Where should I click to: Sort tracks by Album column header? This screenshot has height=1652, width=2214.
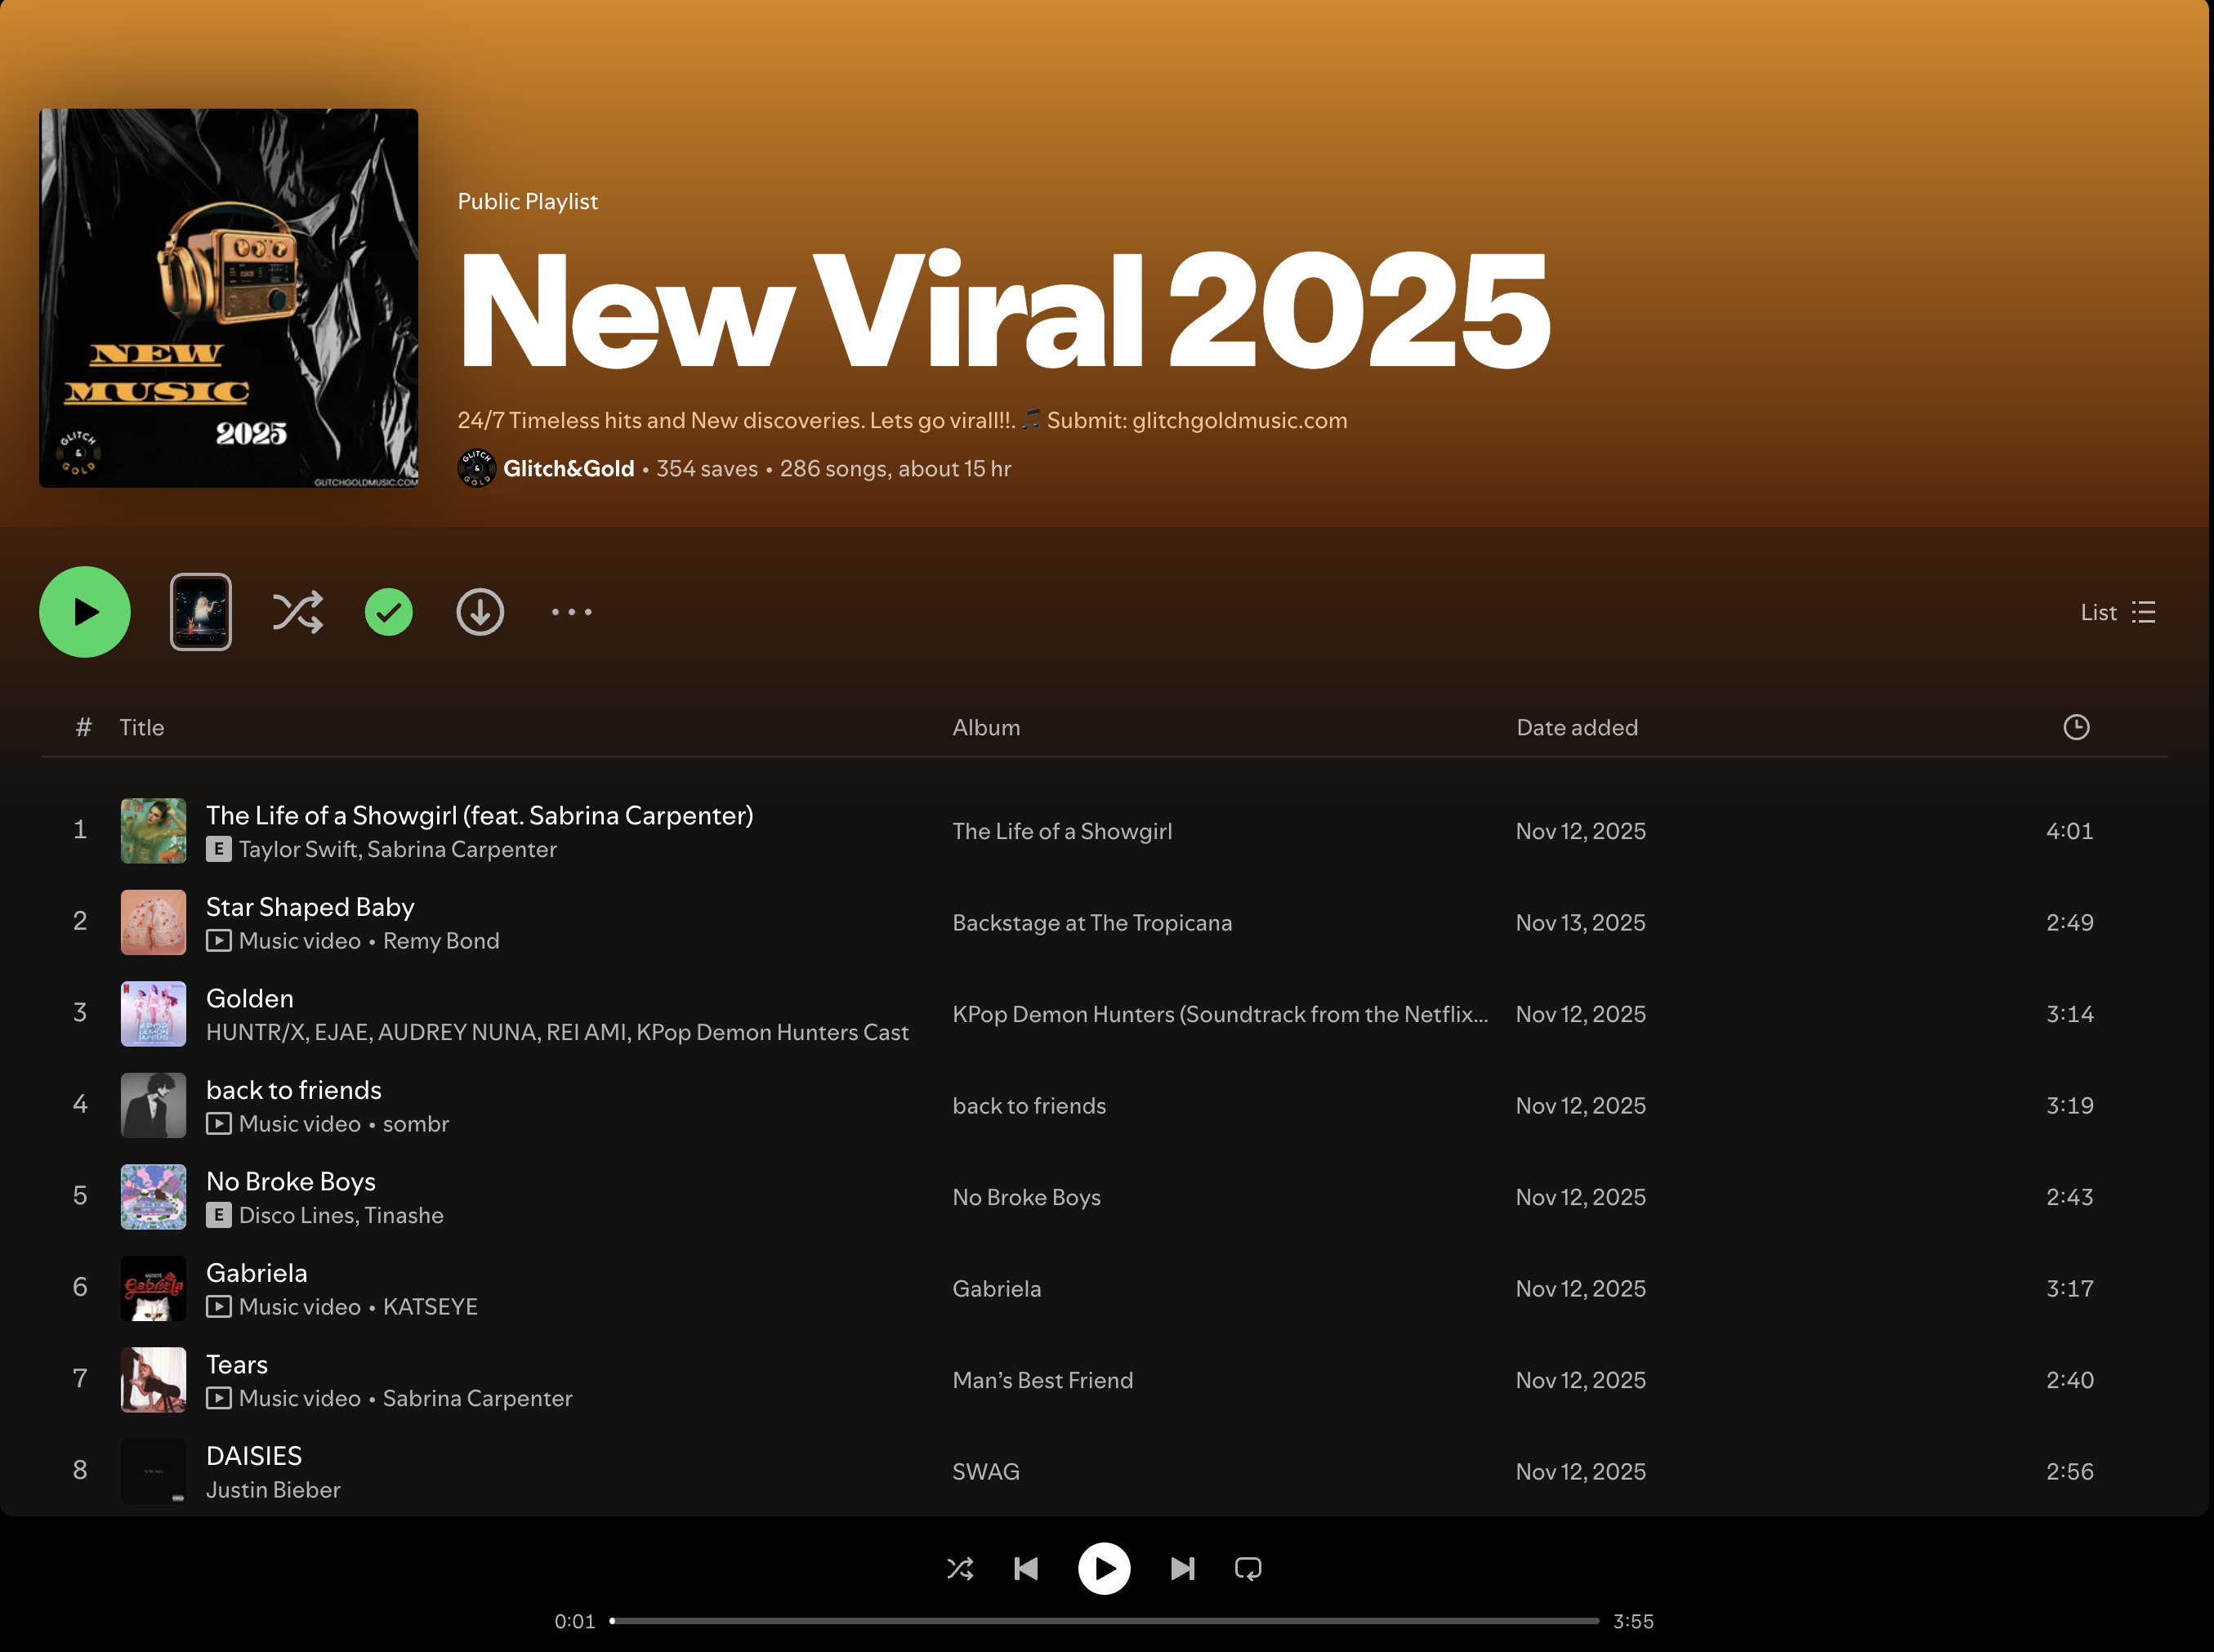(x=986, y=727)
